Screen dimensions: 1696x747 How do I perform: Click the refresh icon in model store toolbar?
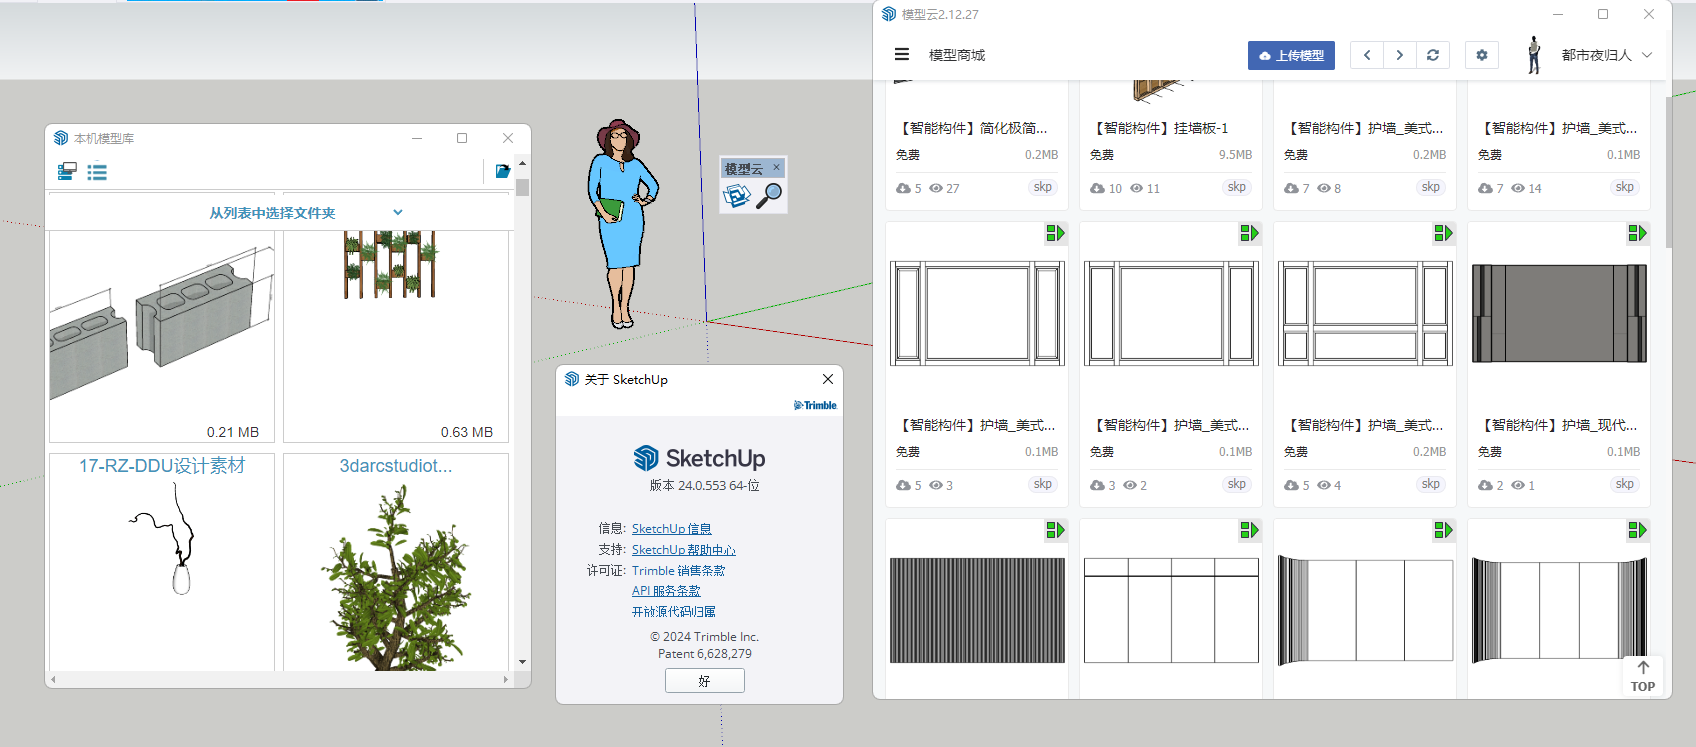pos(1433,55)
